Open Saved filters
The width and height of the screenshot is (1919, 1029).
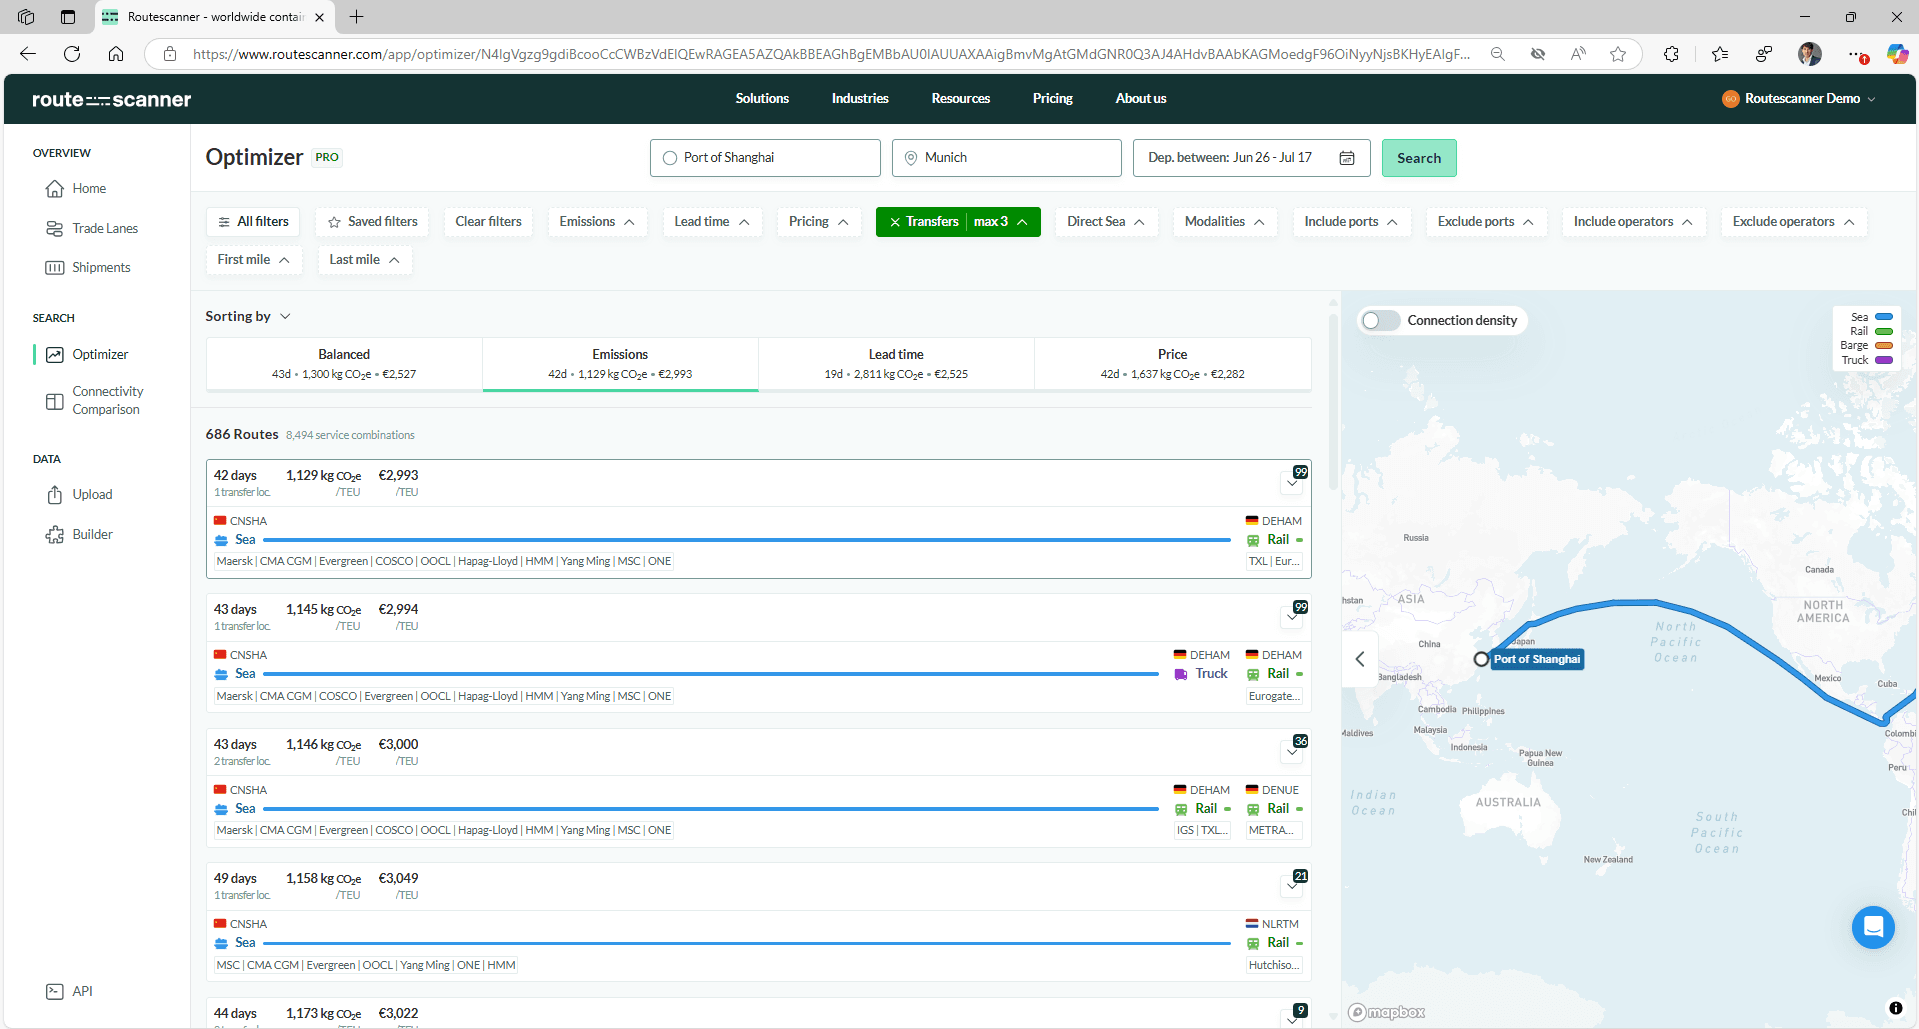(373, 222)
